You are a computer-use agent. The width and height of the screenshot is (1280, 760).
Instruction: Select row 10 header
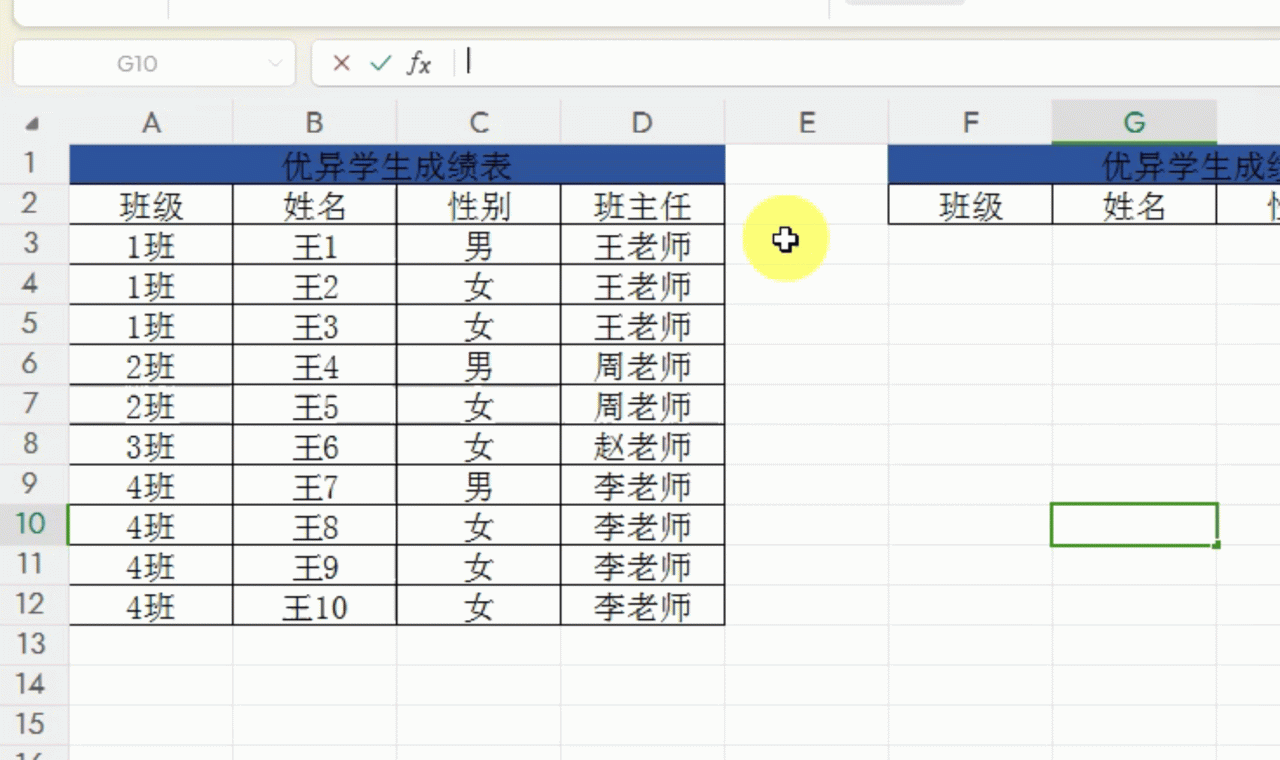(x=34, y=524)
